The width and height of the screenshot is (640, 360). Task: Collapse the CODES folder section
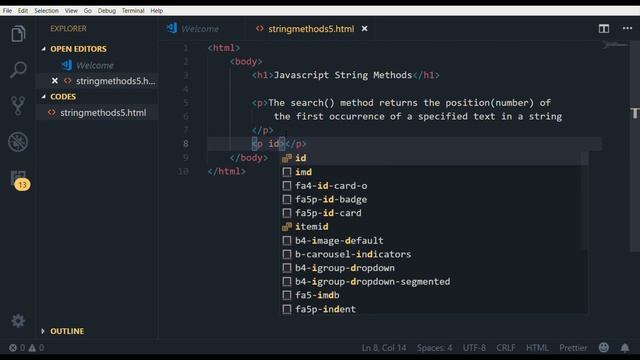tap(44, 97)
